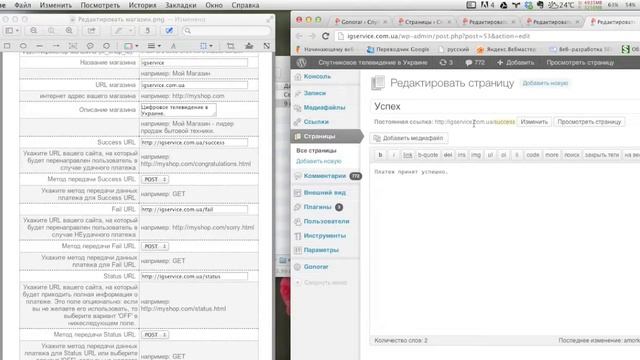640x360 pixels.
Task: Click the 'b' bold quicktag button
Action: (380, 155)
